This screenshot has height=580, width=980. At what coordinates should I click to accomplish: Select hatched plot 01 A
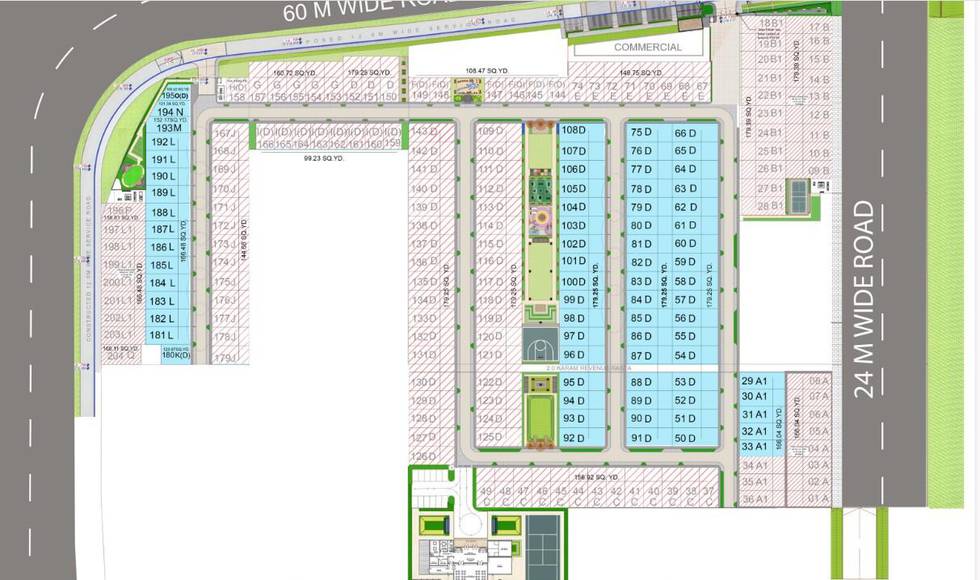point(810,499)
